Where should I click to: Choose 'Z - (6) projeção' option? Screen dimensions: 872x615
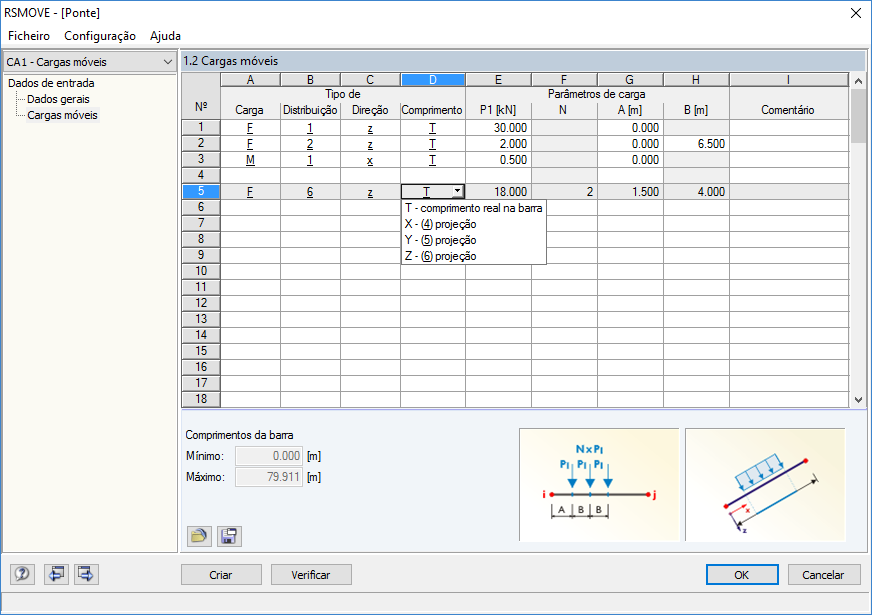click(x=473, y=256)
